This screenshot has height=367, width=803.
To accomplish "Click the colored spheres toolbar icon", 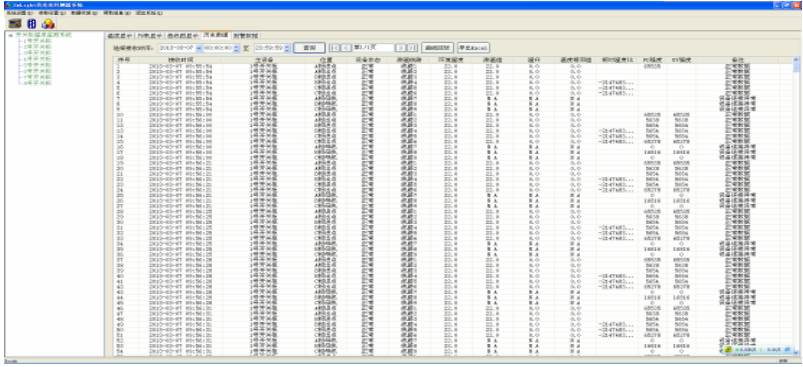I will (48, 24).
